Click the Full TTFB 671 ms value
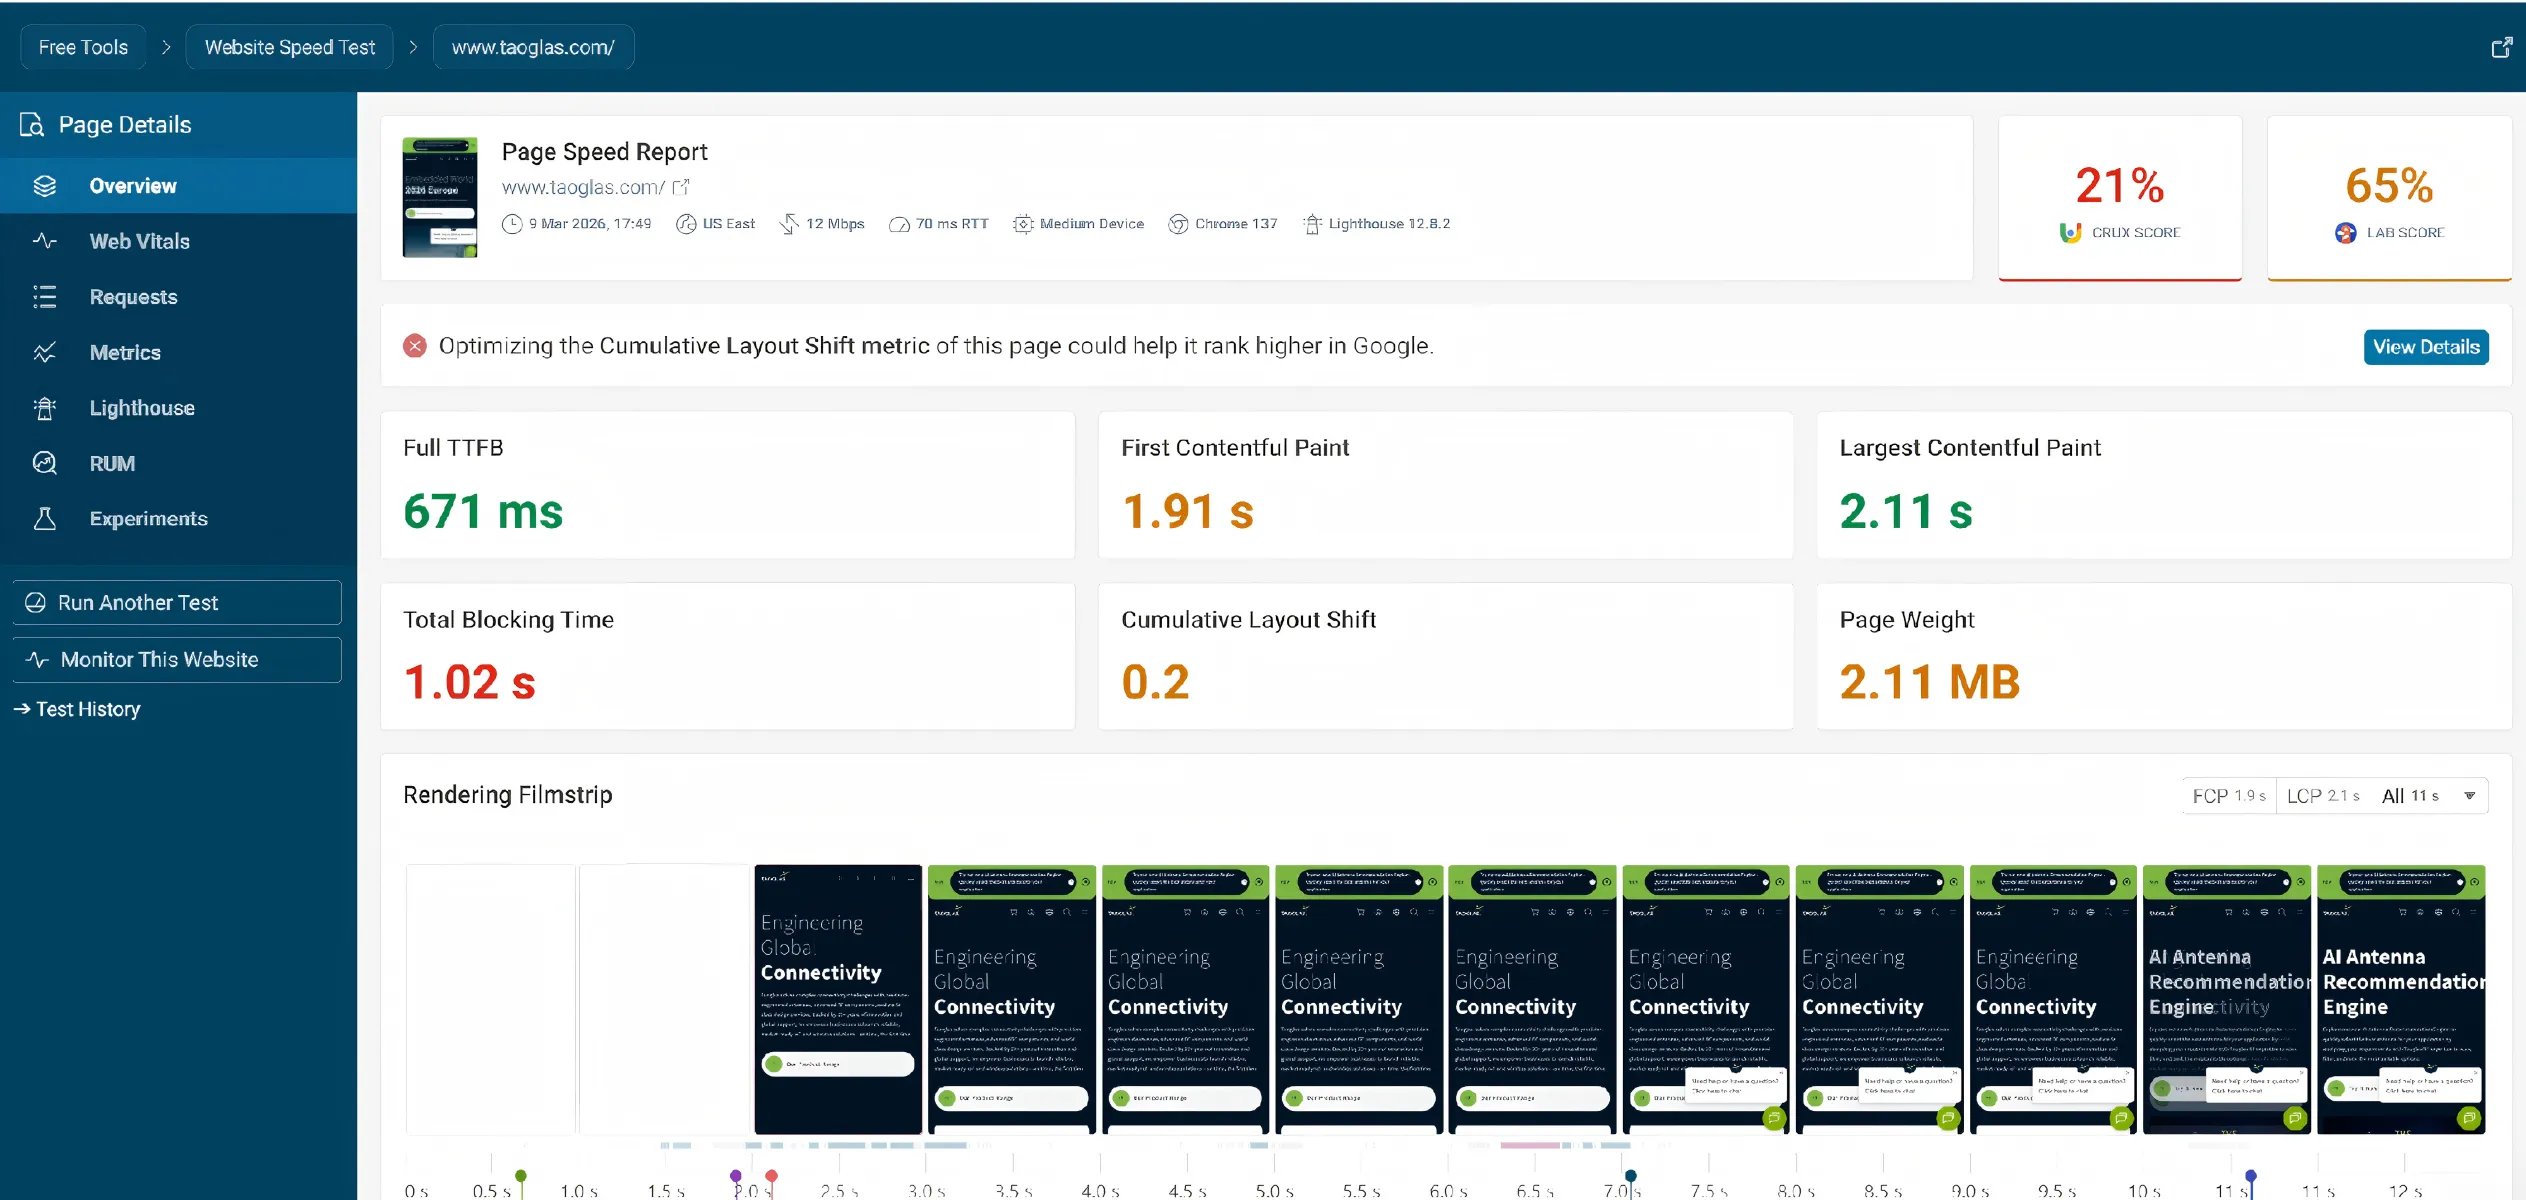The height and width of the screenshot is (1200, 2526). coord(483,512)
